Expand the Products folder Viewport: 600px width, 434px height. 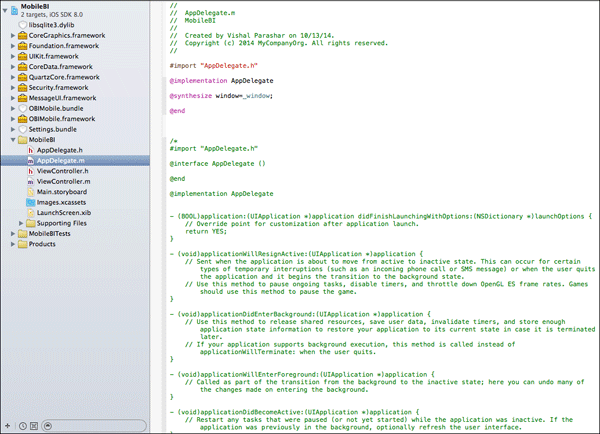click(12, 244)
